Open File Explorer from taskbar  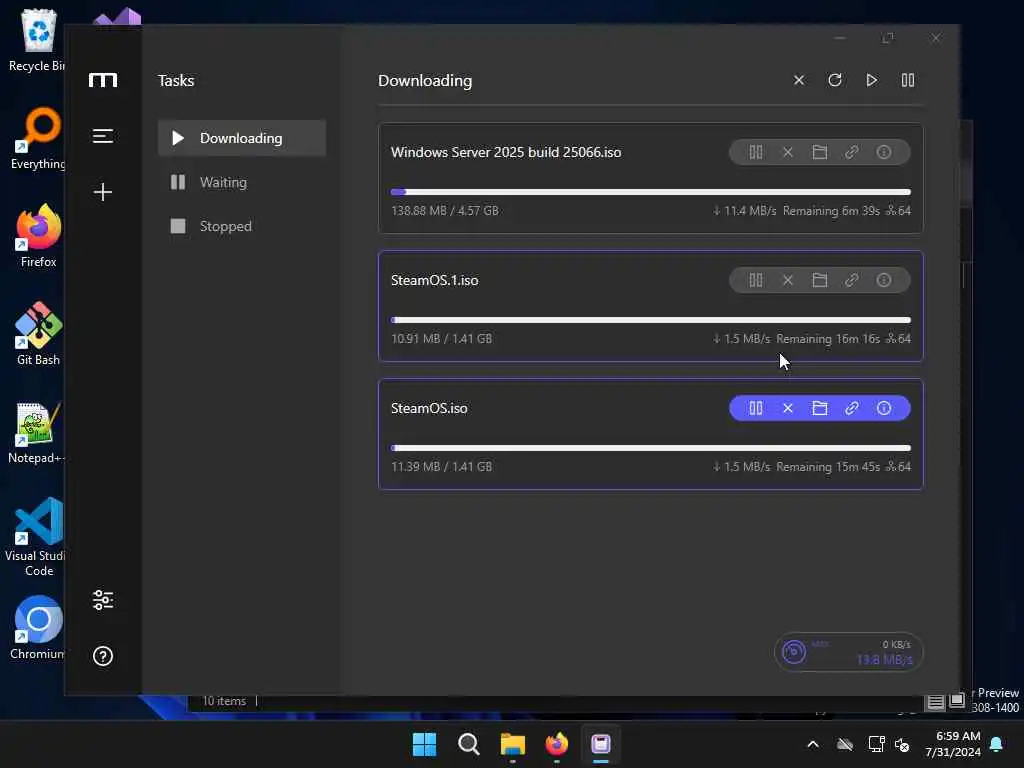[x=513, y=744]
